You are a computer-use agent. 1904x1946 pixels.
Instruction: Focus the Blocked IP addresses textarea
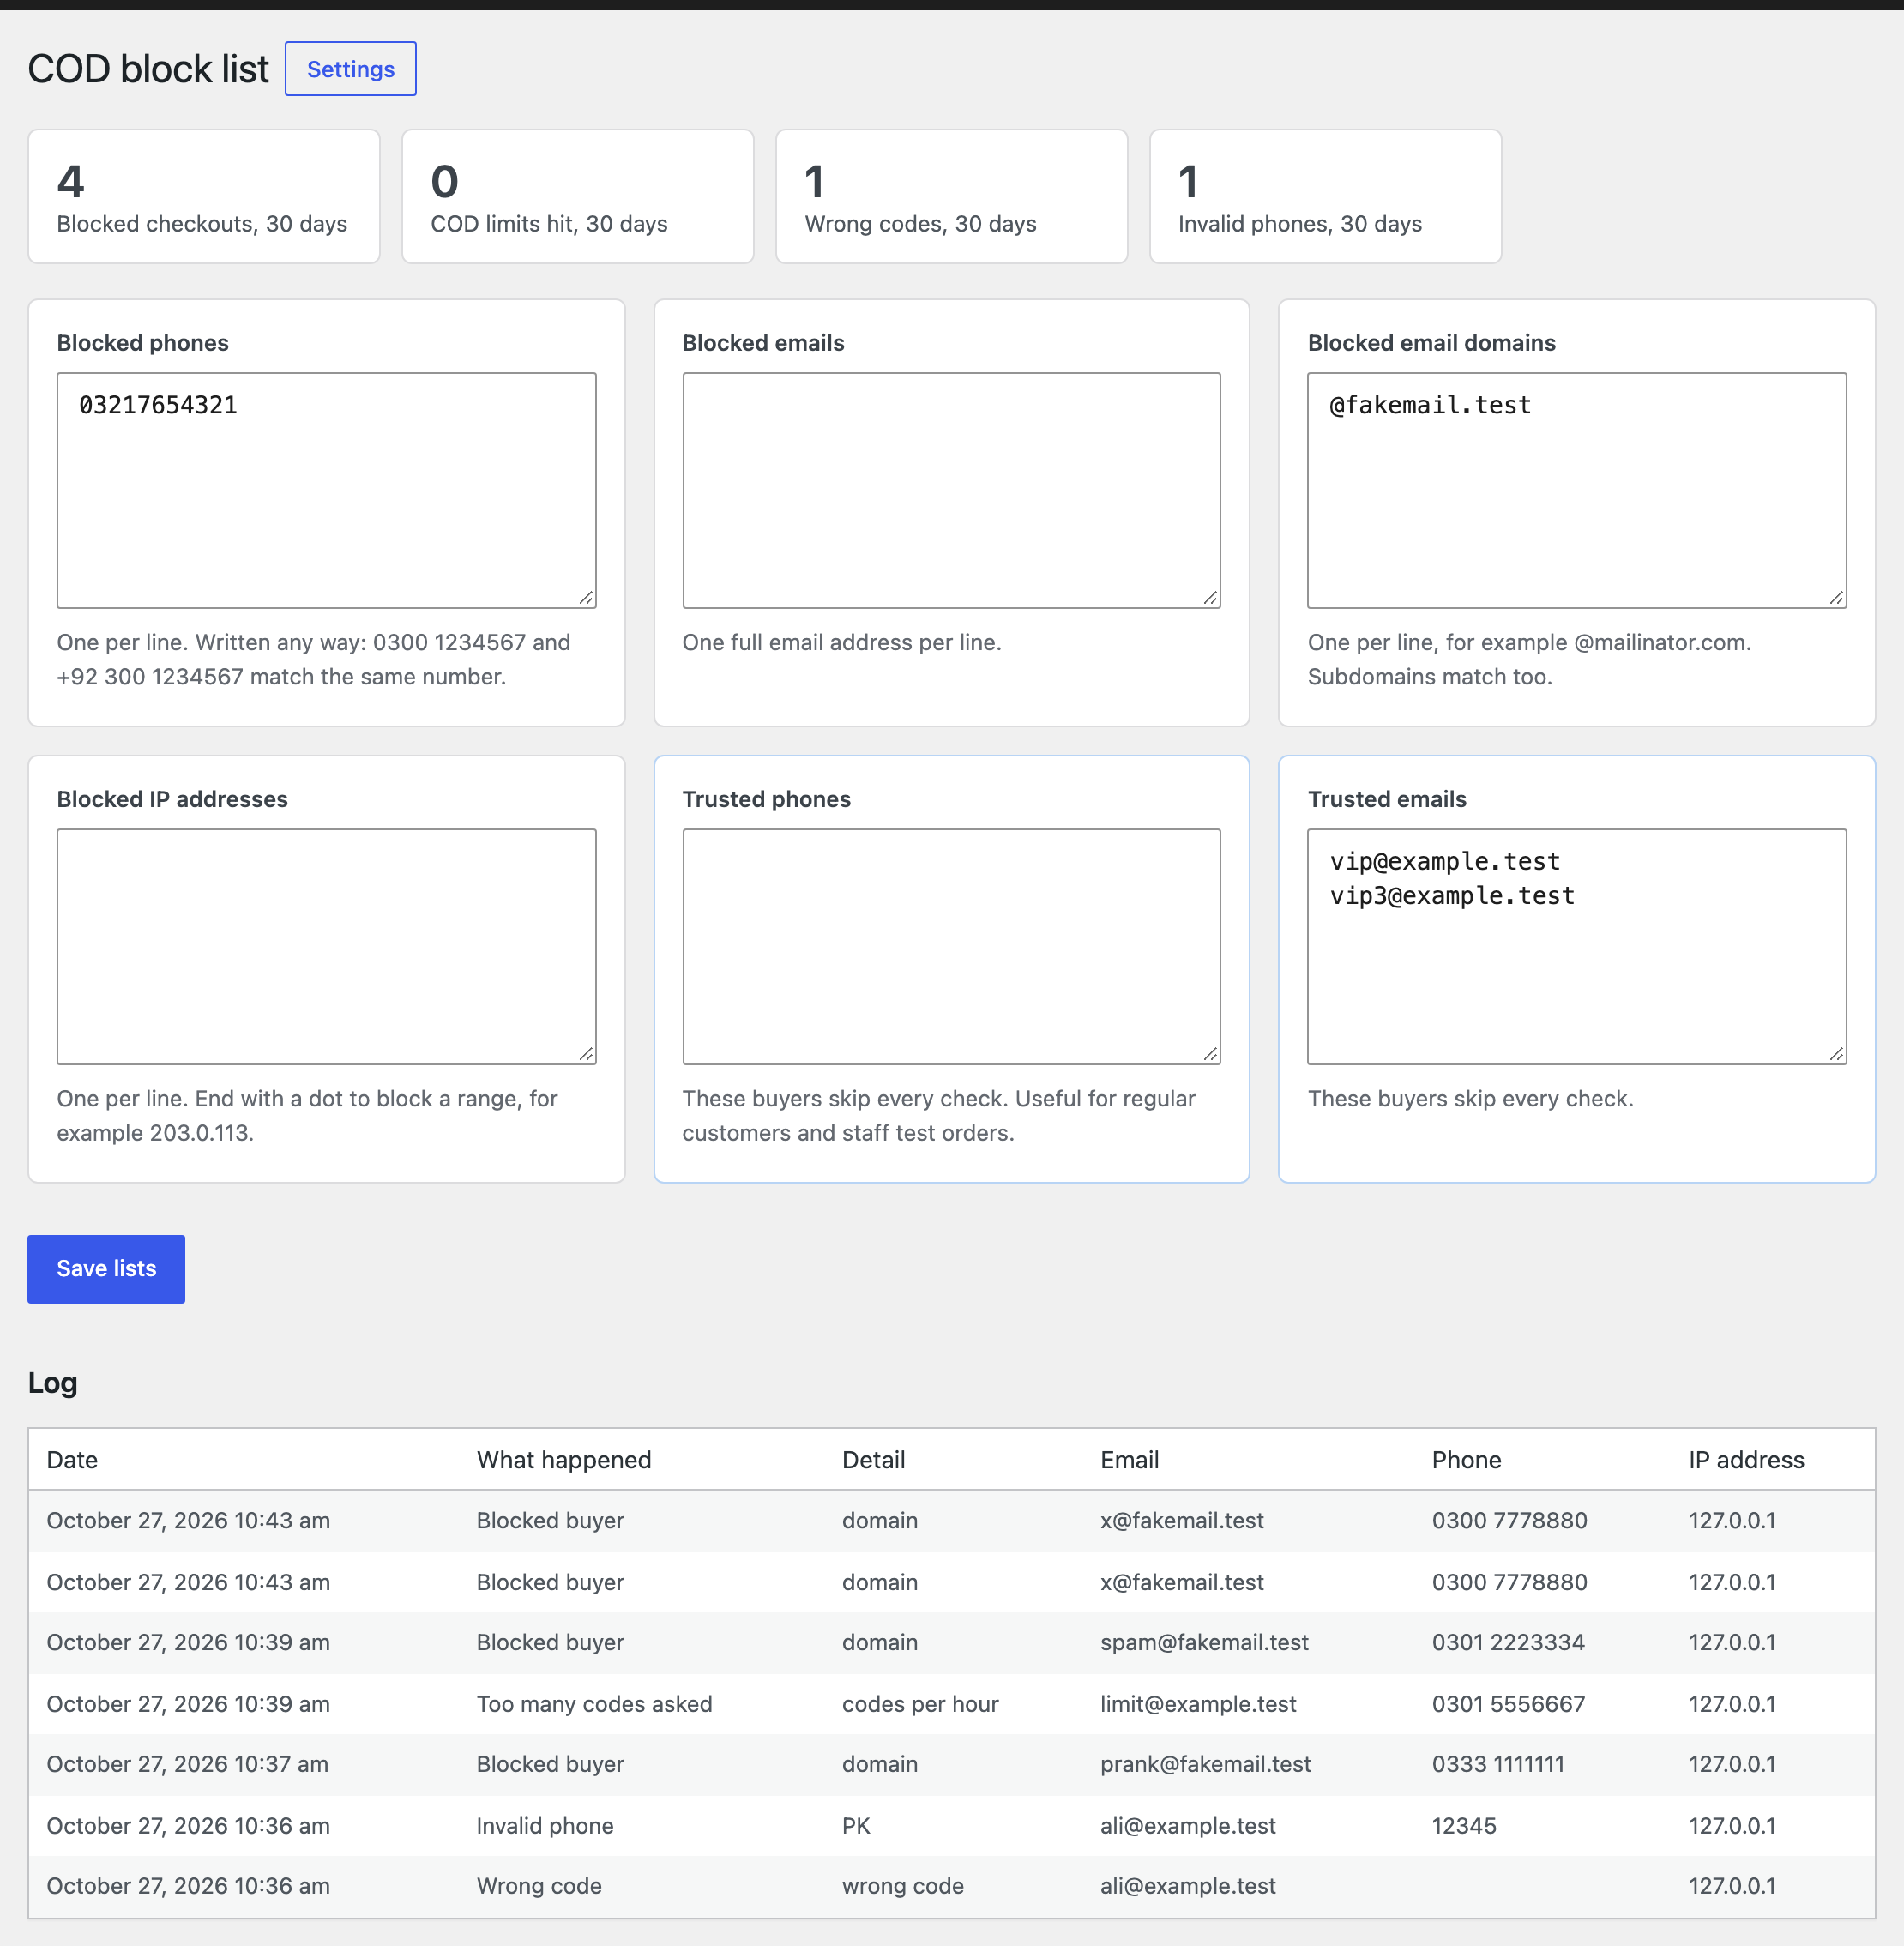[326, 946]
